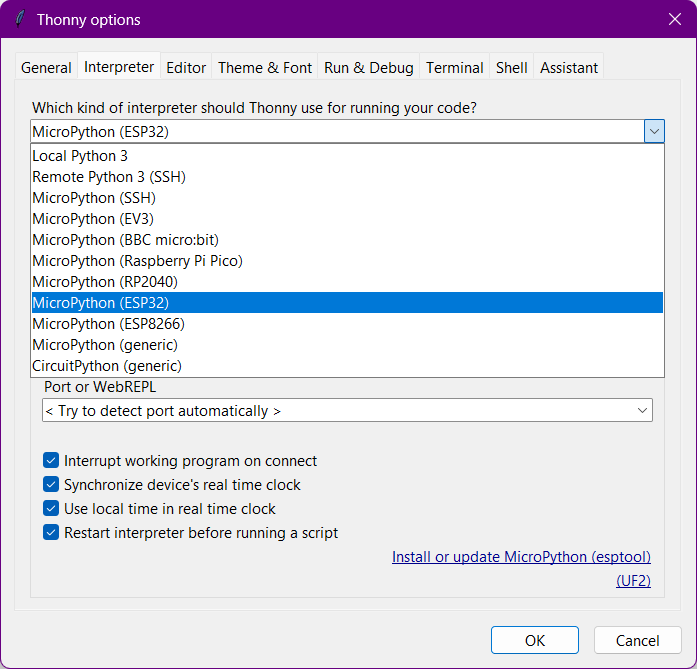Open Install or update MicroPython (esptool) link
This screenshot has height=669, width=697.
tap(521, 557)
